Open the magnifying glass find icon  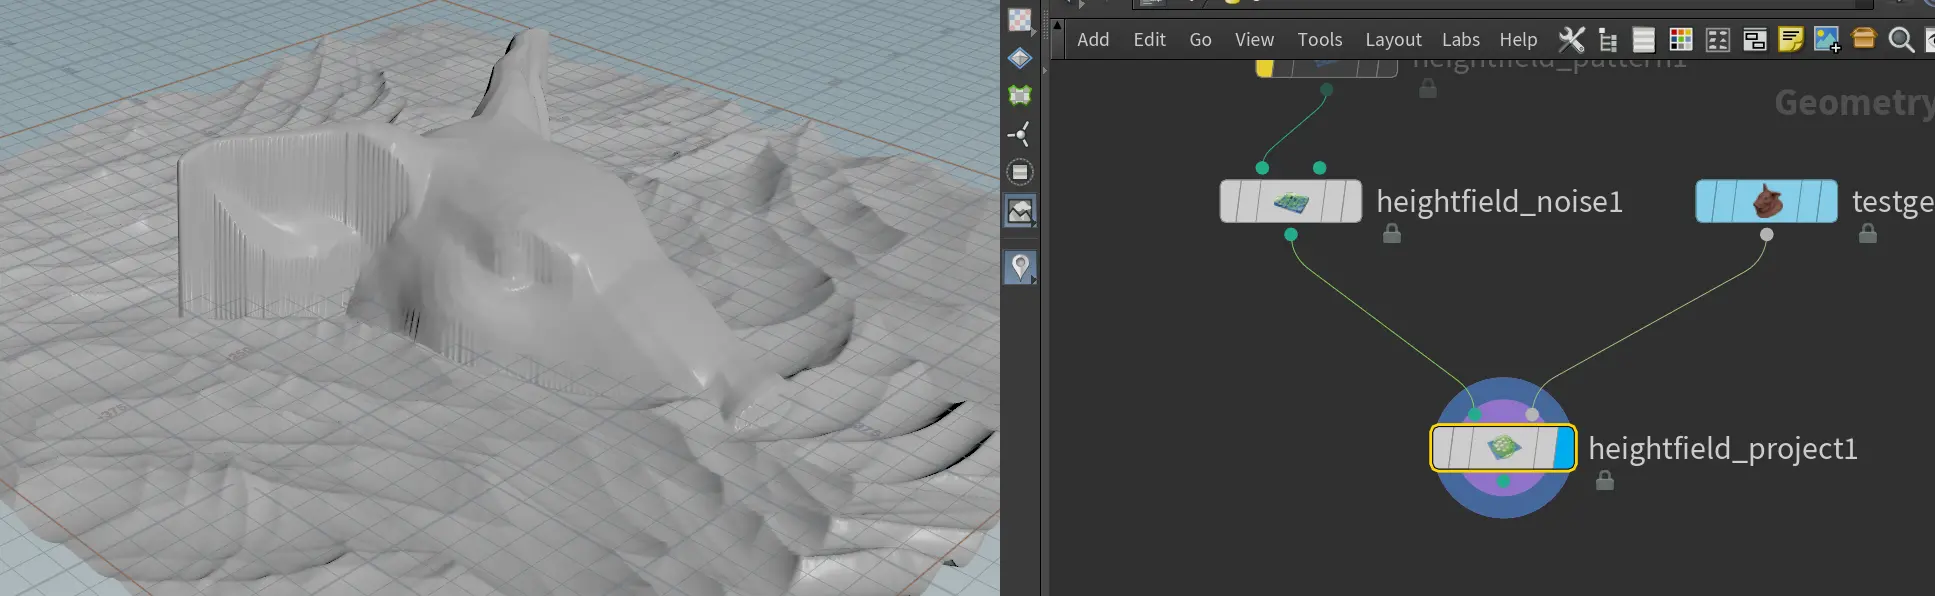[x=1901, y=40]
